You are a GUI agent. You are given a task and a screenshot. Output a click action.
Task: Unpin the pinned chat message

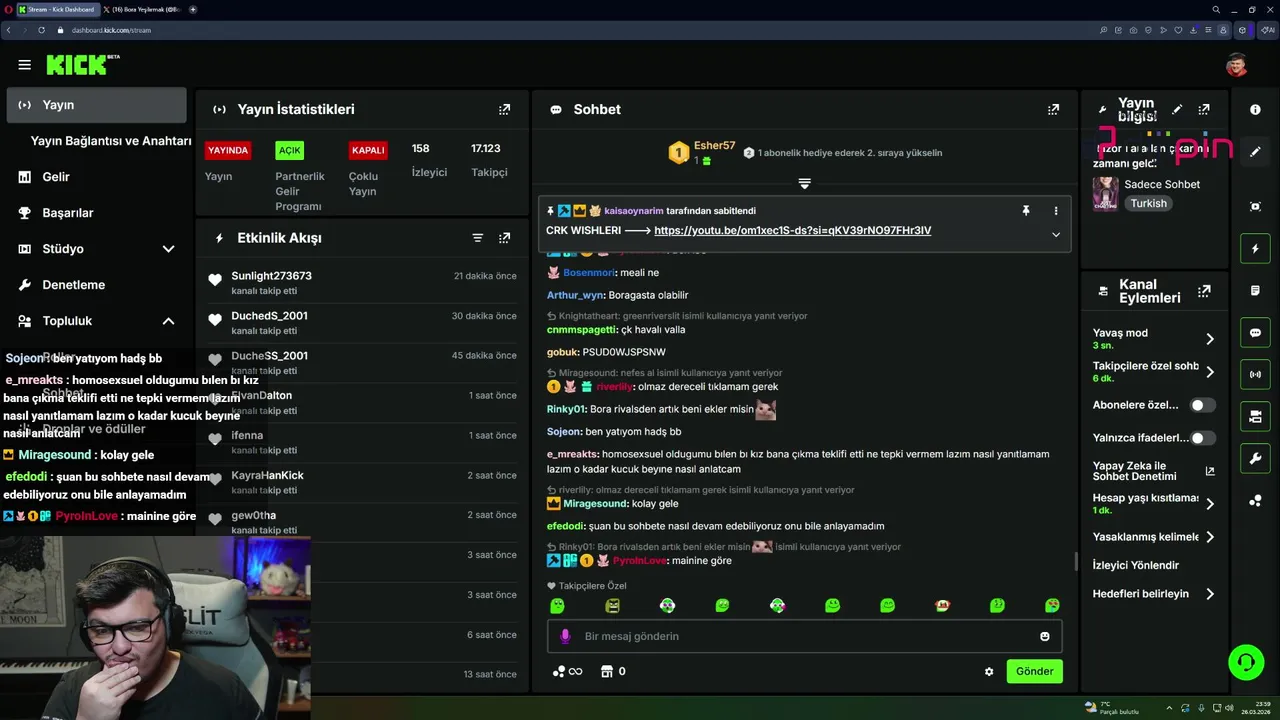click(x=1025, y=211)
